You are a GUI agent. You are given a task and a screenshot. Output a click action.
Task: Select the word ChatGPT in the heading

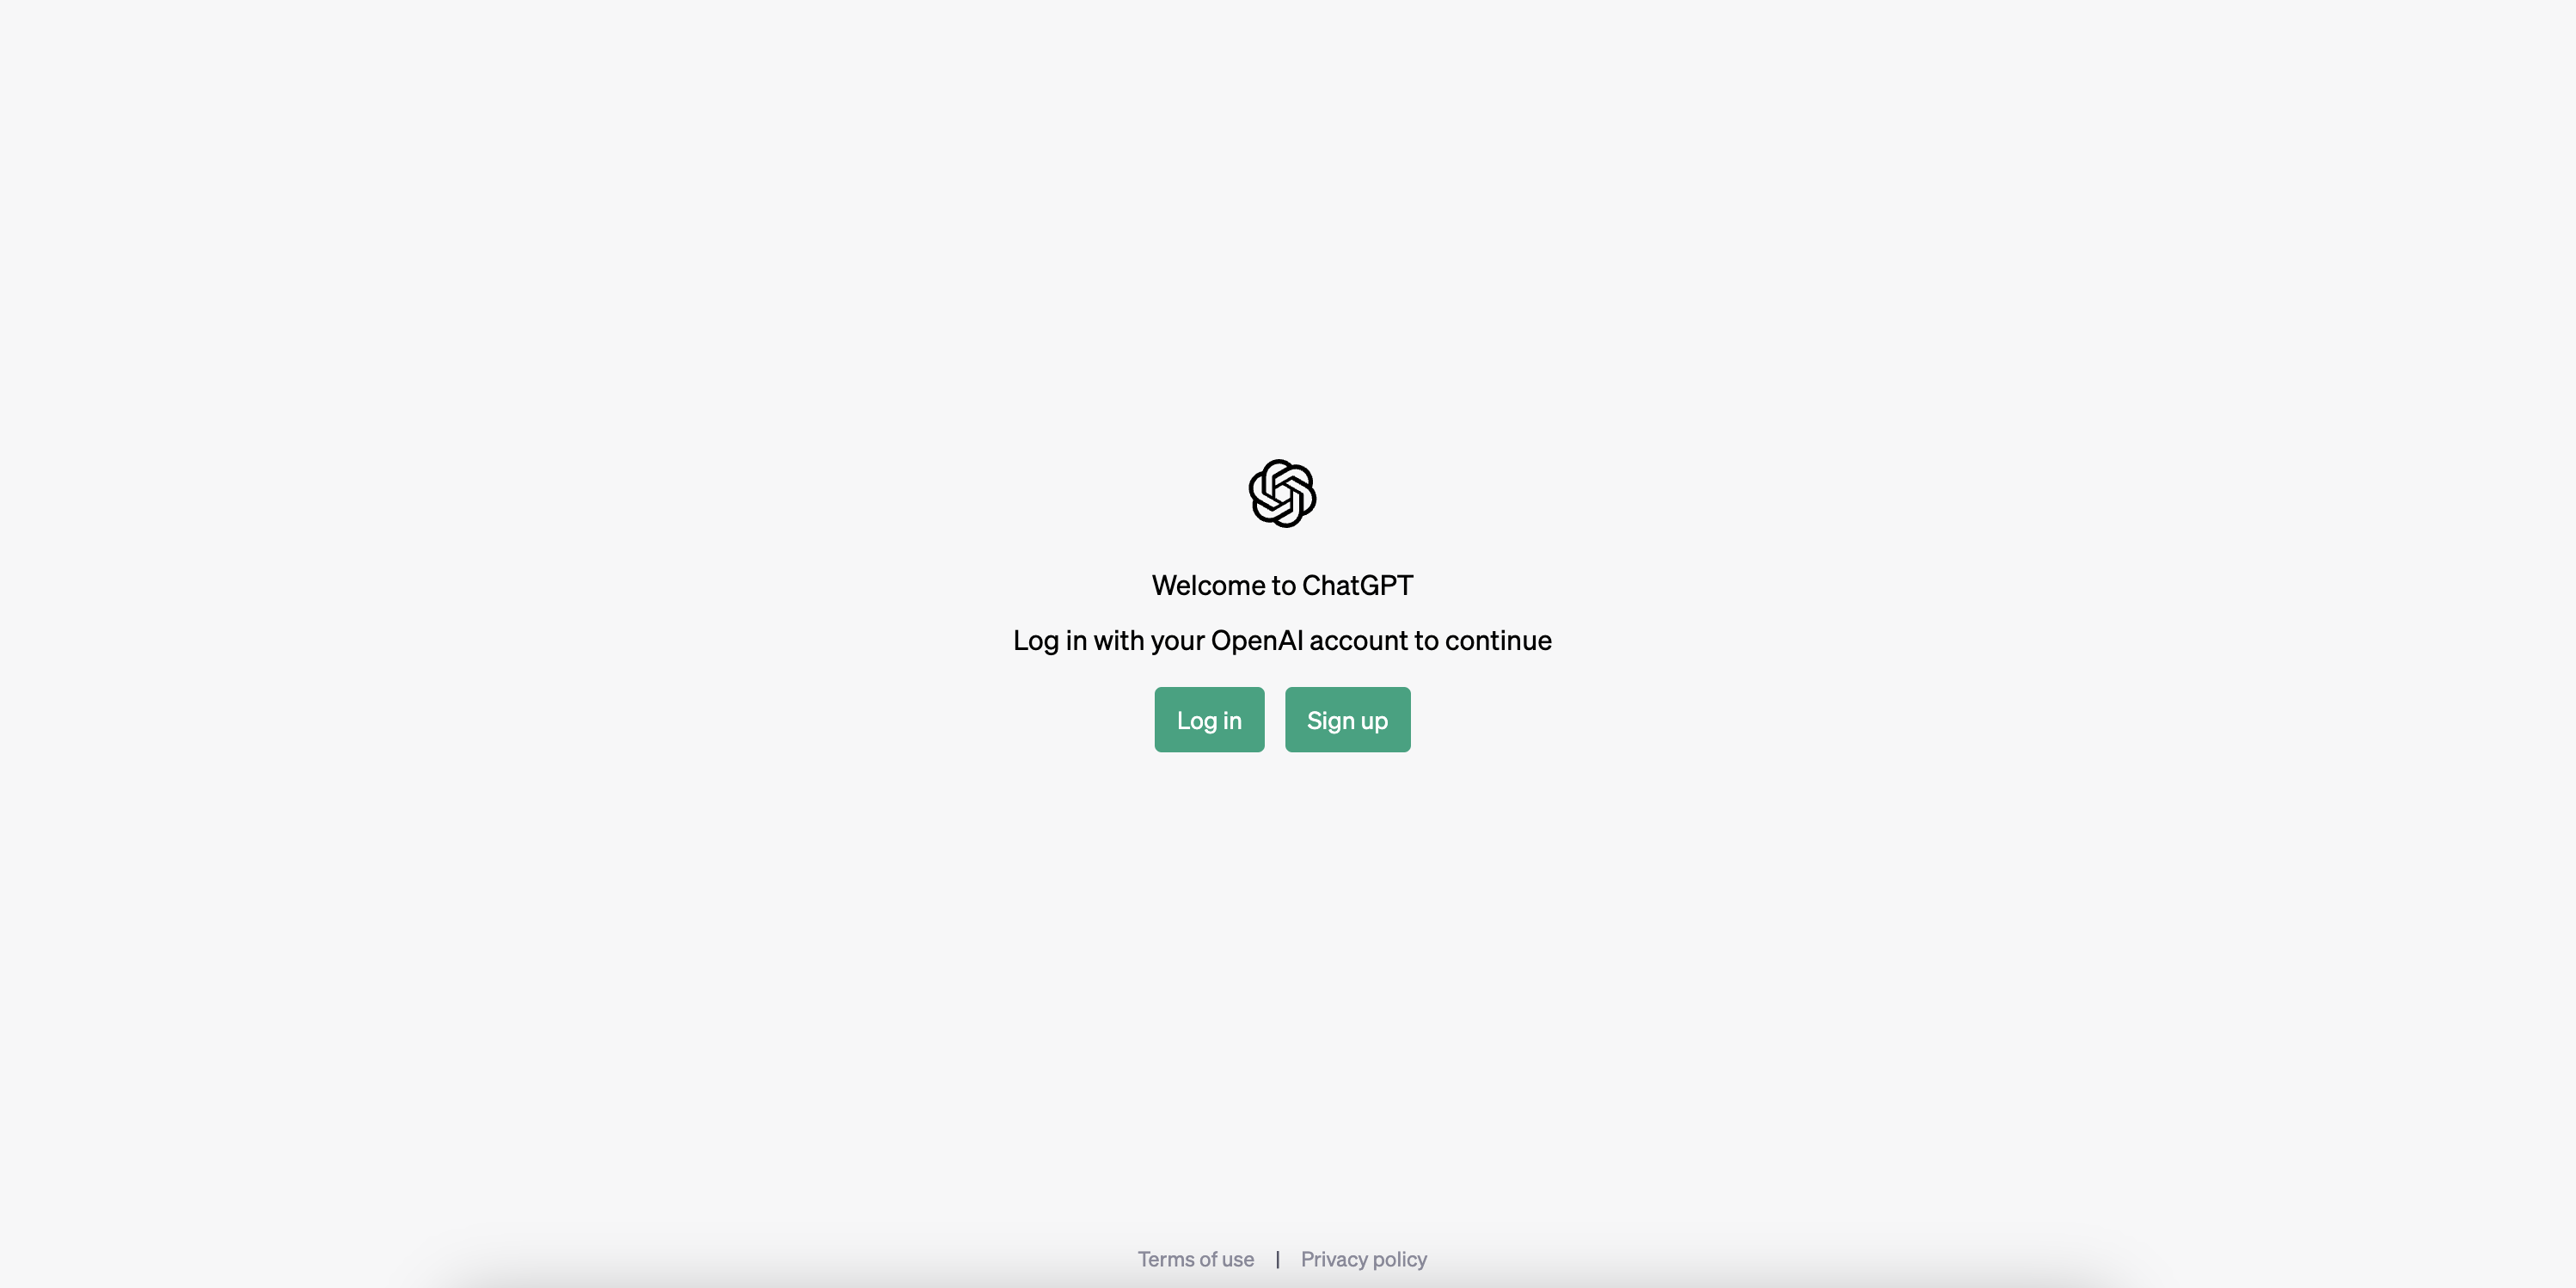click(1357, 585)
